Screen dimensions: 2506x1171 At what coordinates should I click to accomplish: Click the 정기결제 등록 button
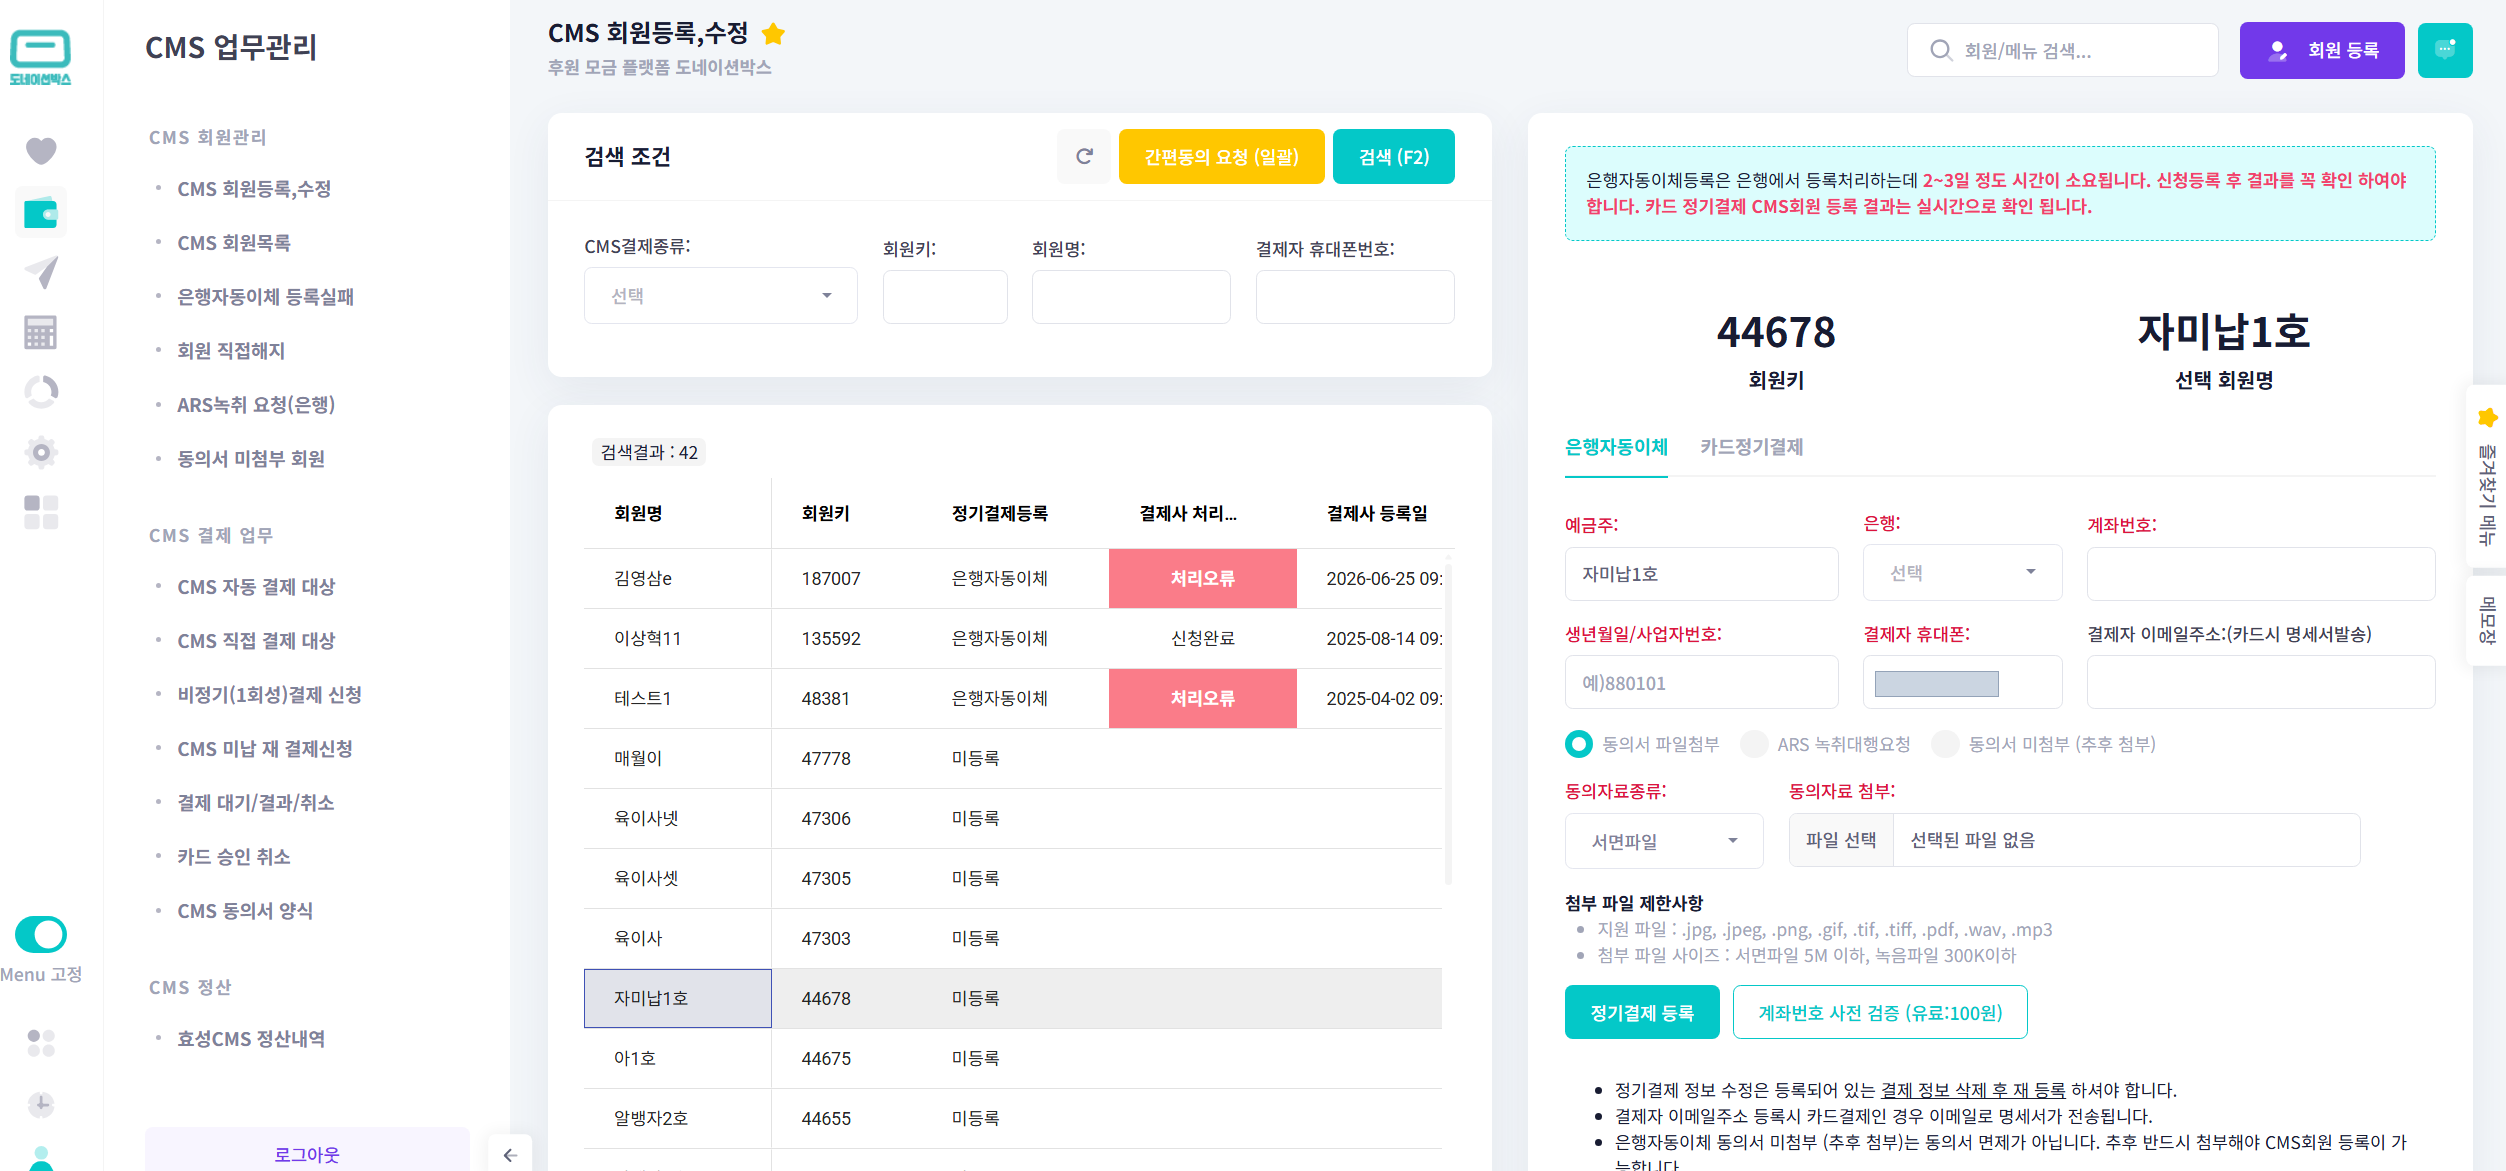1642,1012
